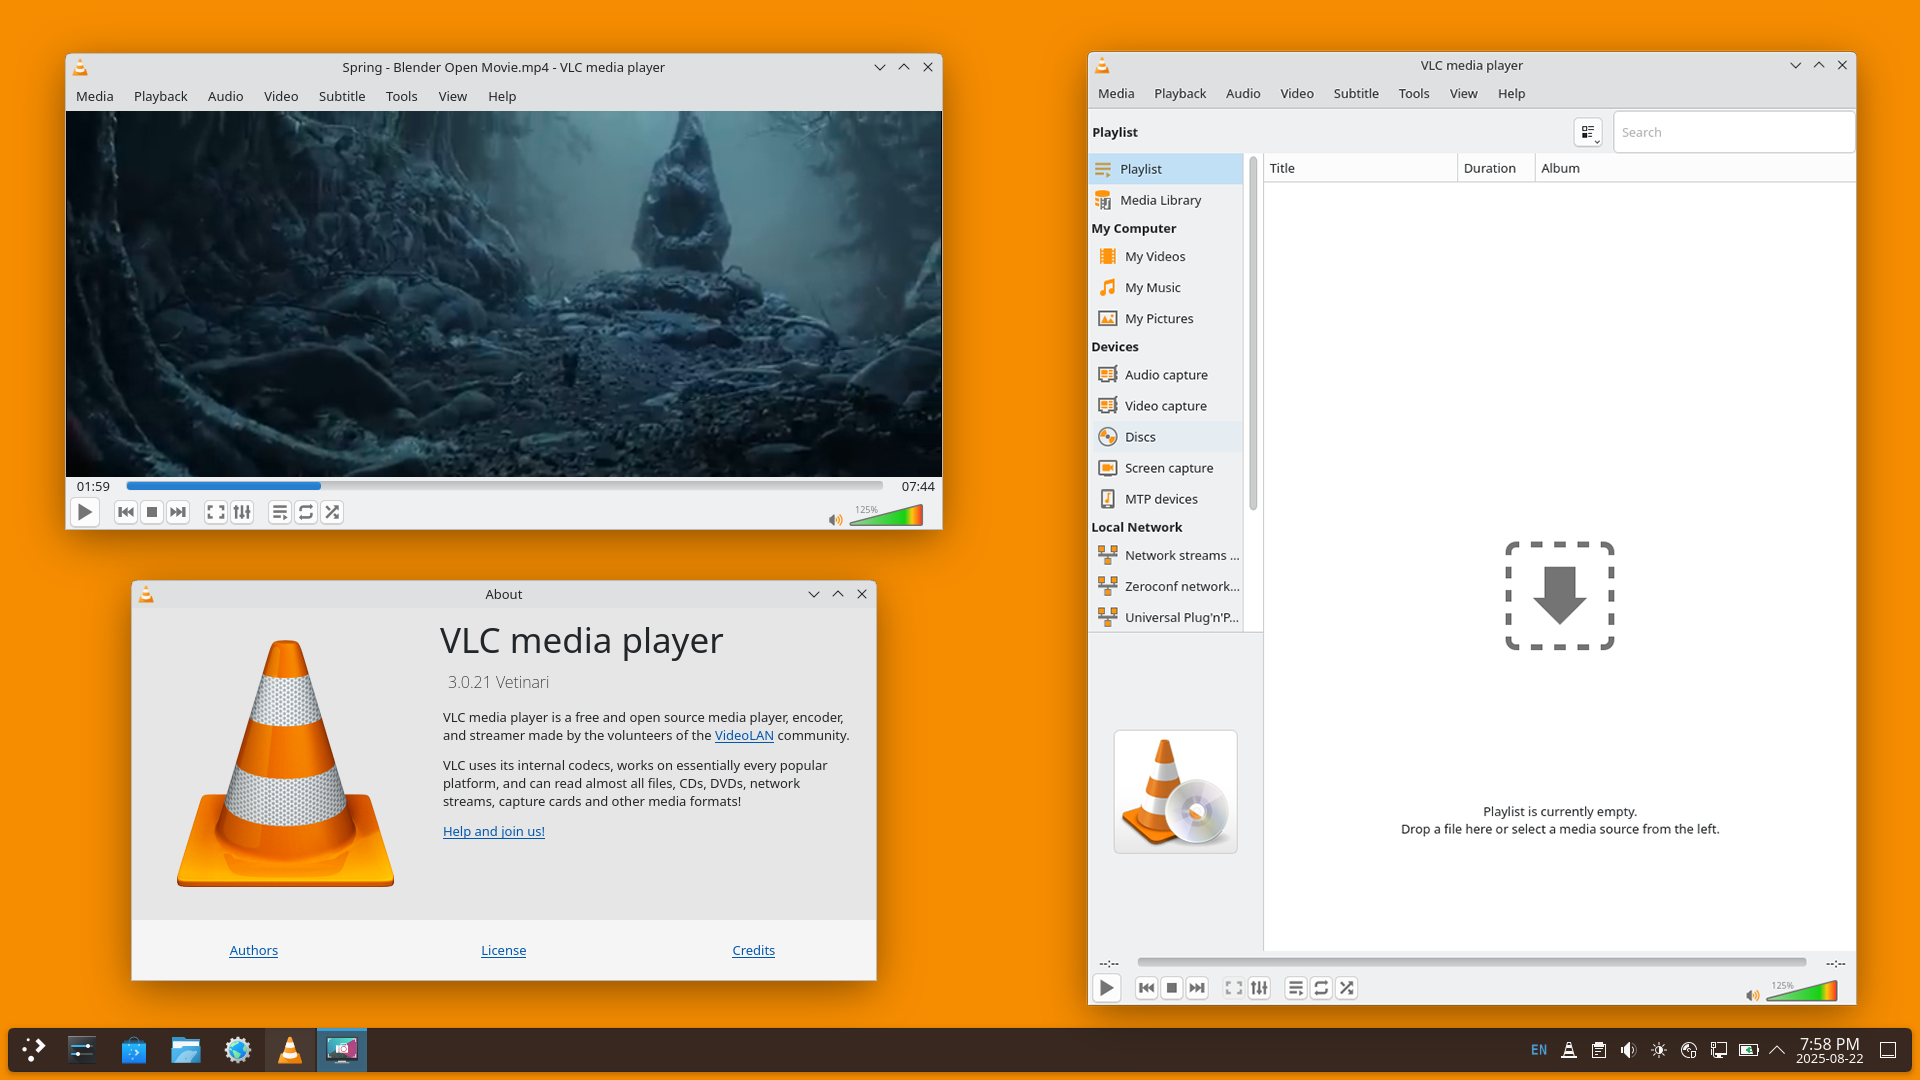Click the Help and join us link
The width and height of the screenshot is (1920, 1080).
tap(493, 831)
